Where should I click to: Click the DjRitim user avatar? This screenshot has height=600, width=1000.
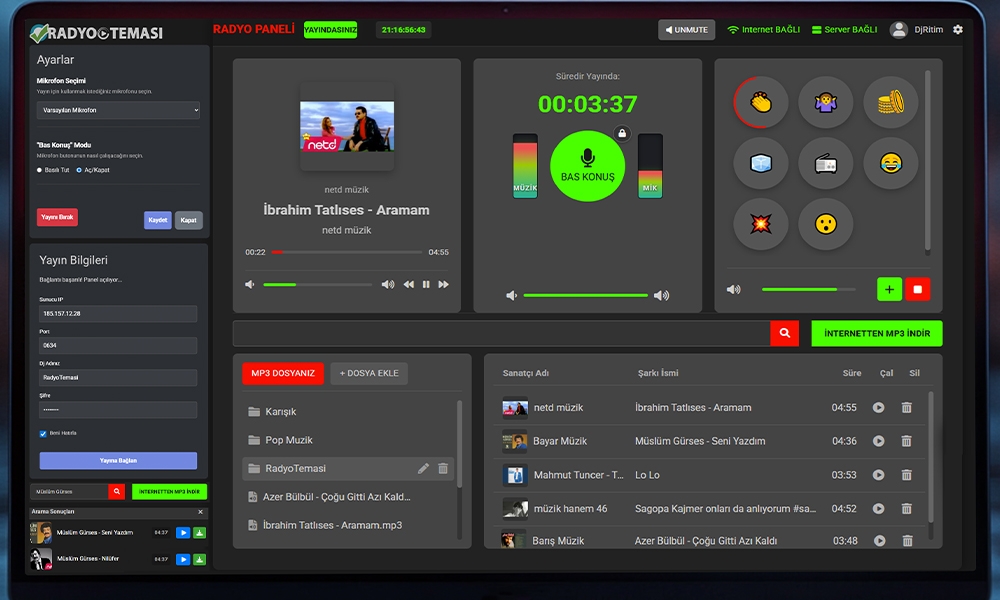coord(899,29)
